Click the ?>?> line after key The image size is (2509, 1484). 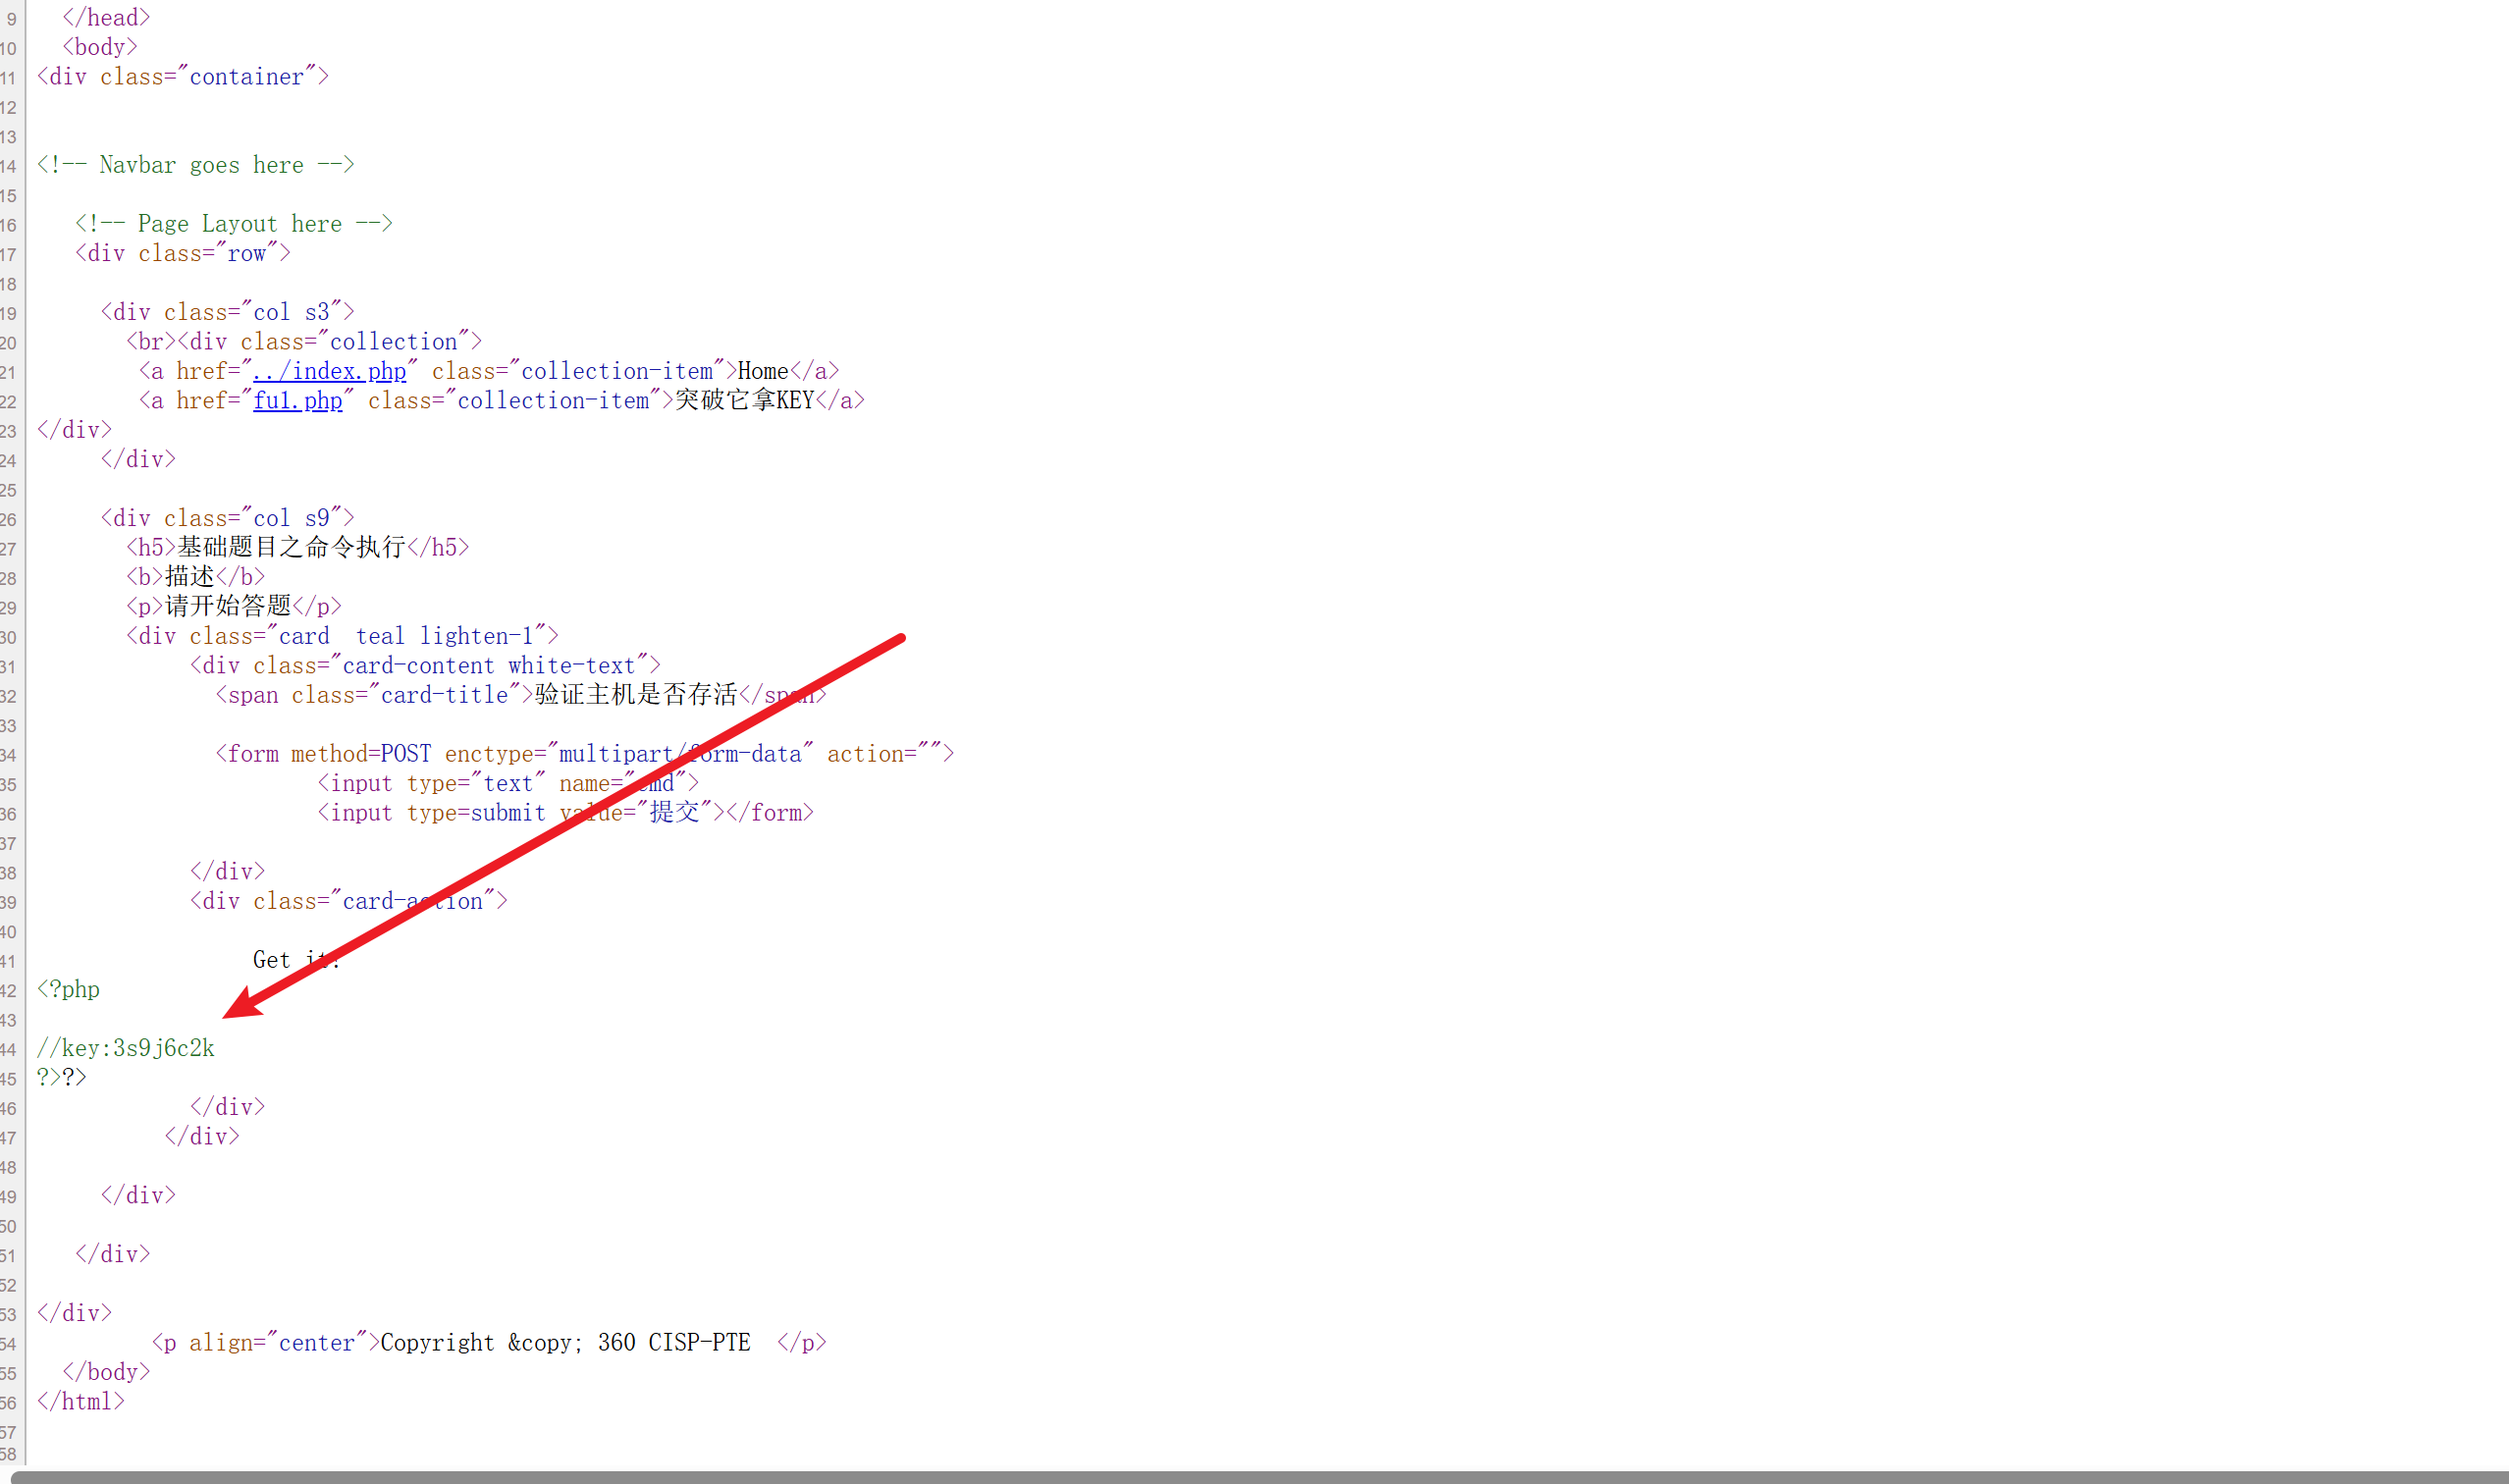[x=62, y=1077]
